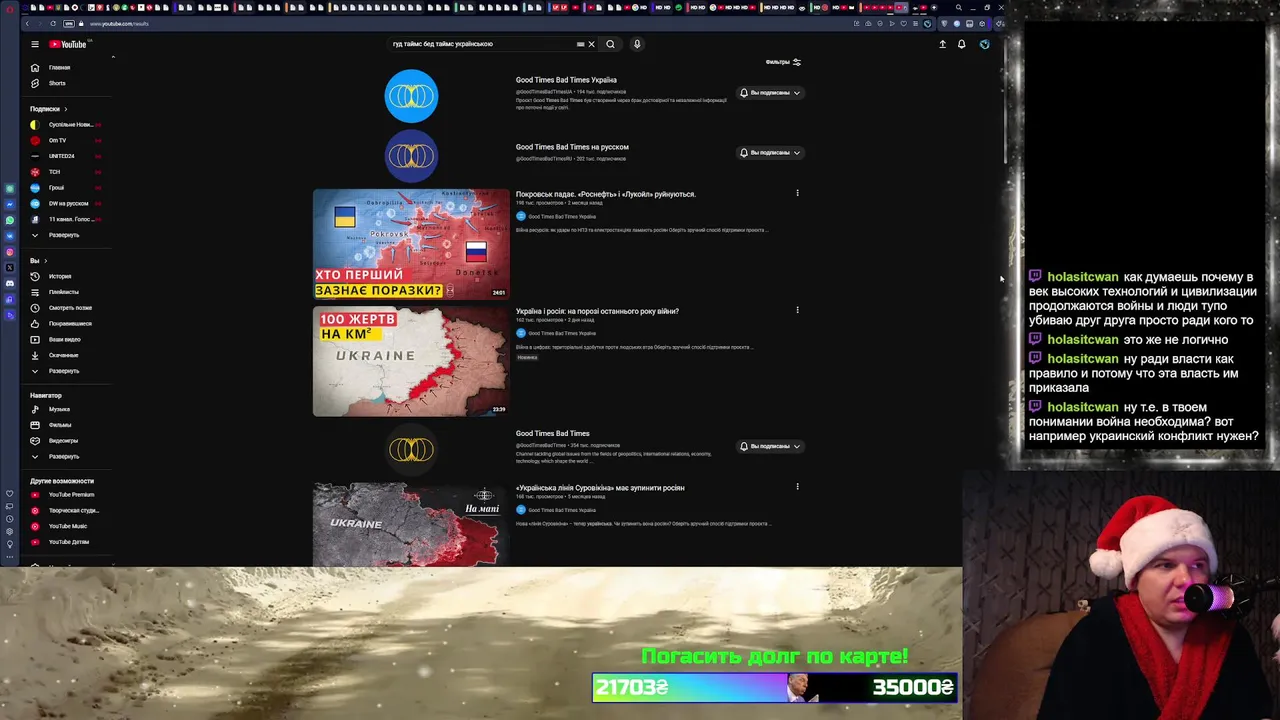Play the 100 жертв на км² video thumbnail
Viewport: 1280px width, 720px height.
pyautogui.click(x=411, y=361)
